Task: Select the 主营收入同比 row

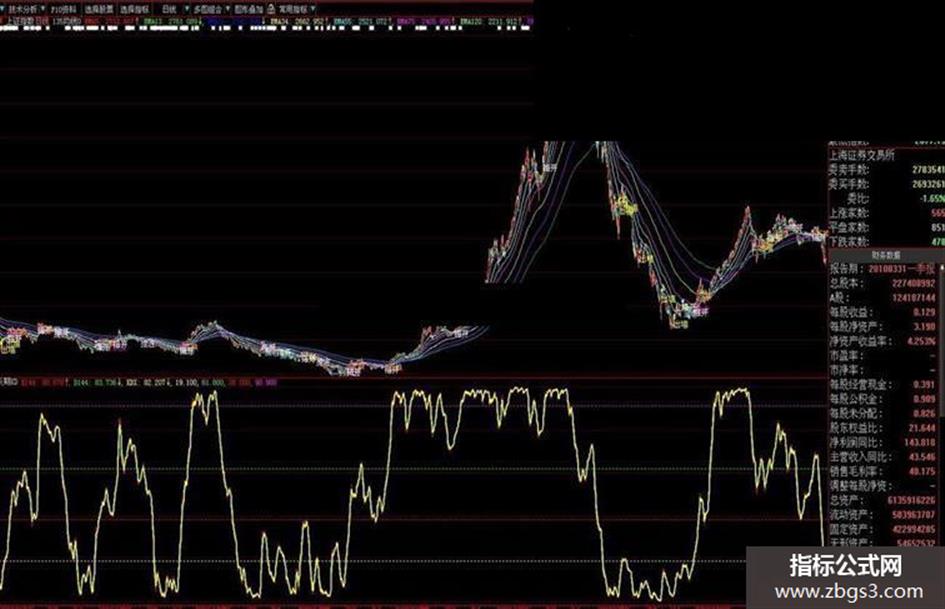Action: point(883,456)
